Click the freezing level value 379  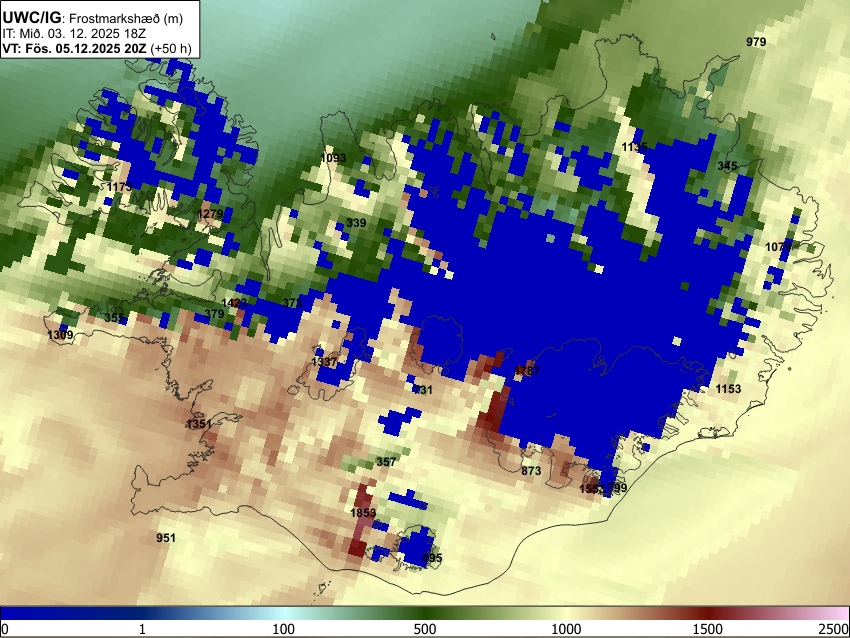coord(214,313)
